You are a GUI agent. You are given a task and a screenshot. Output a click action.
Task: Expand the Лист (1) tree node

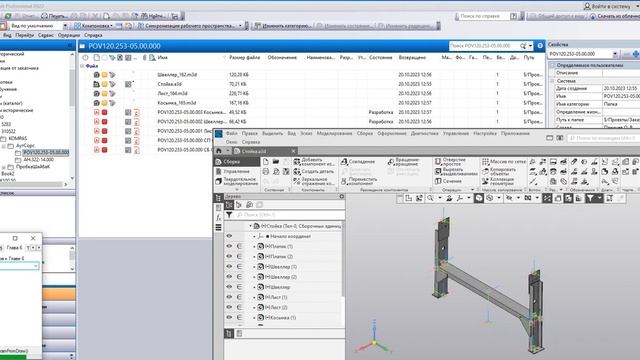pos(254,298)
